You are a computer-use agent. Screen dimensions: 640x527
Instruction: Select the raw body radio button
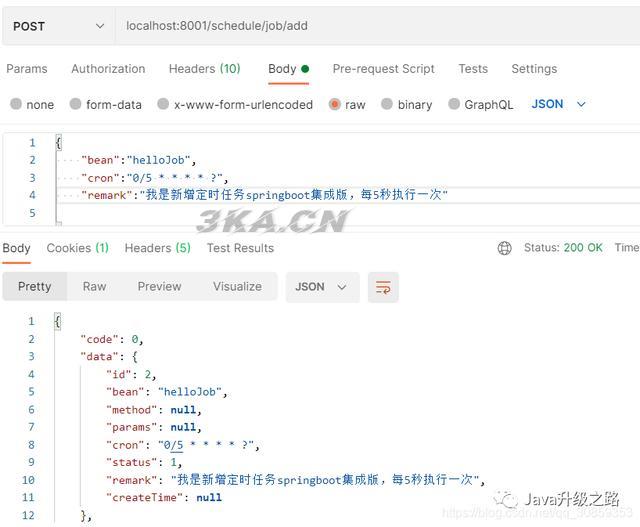tap(334, 104)
